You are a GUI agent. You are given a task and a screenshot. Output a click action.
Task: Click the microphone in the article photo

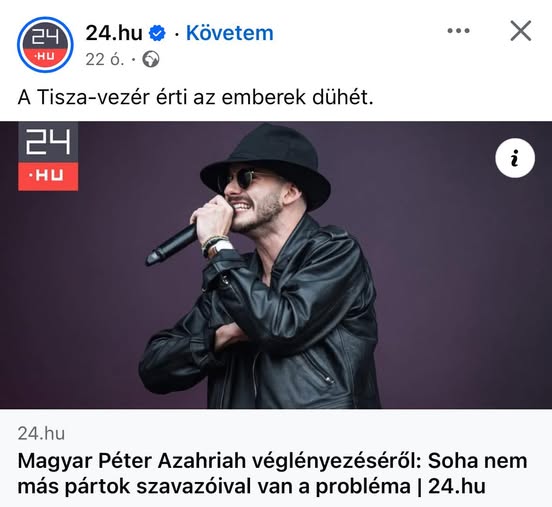(x=172, y=244)
